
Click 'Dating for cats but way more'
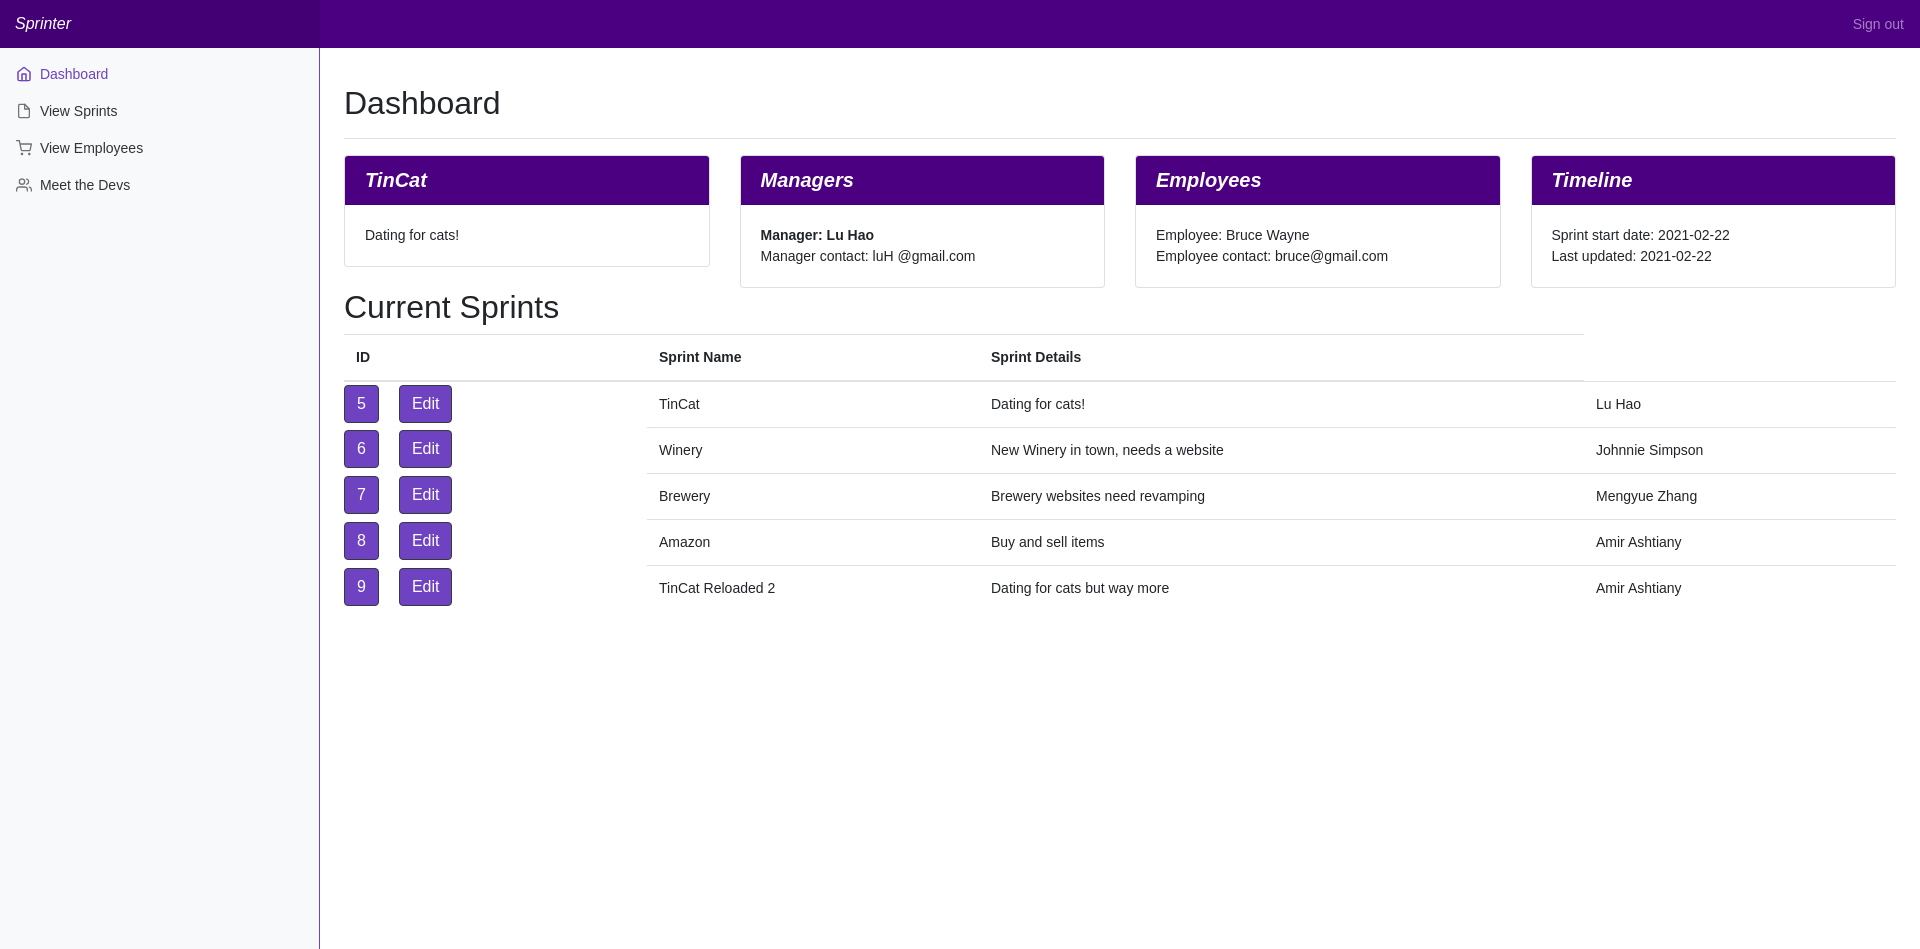tap(1080, 588)
